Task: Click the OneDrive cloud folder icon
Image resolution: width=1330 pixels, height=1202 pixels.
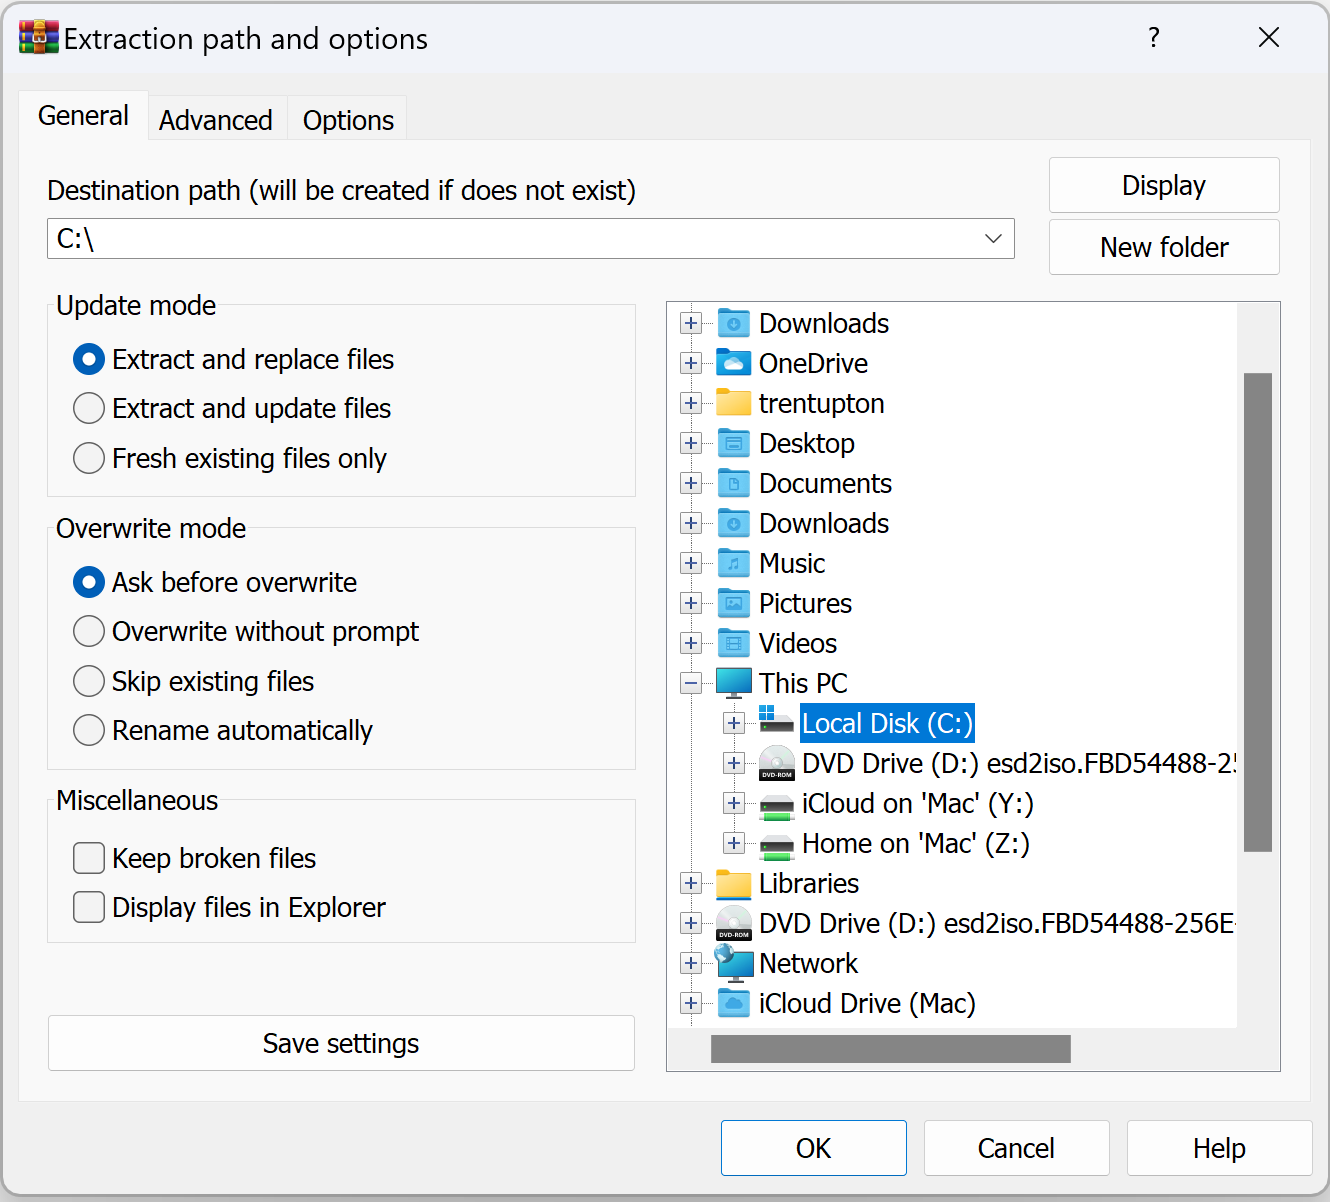Action: [x=733, y=363]
